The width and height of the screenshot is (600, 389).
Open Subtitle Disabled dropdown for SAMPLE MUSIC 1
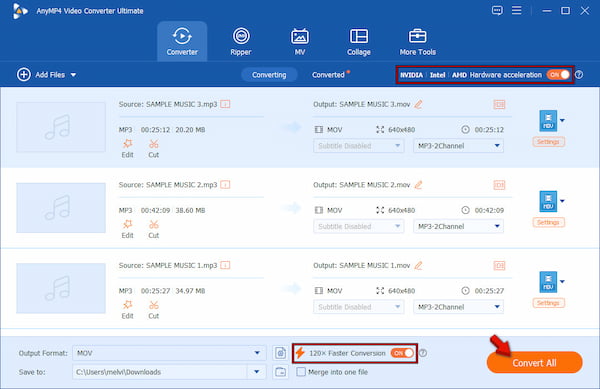coord(359,307)
